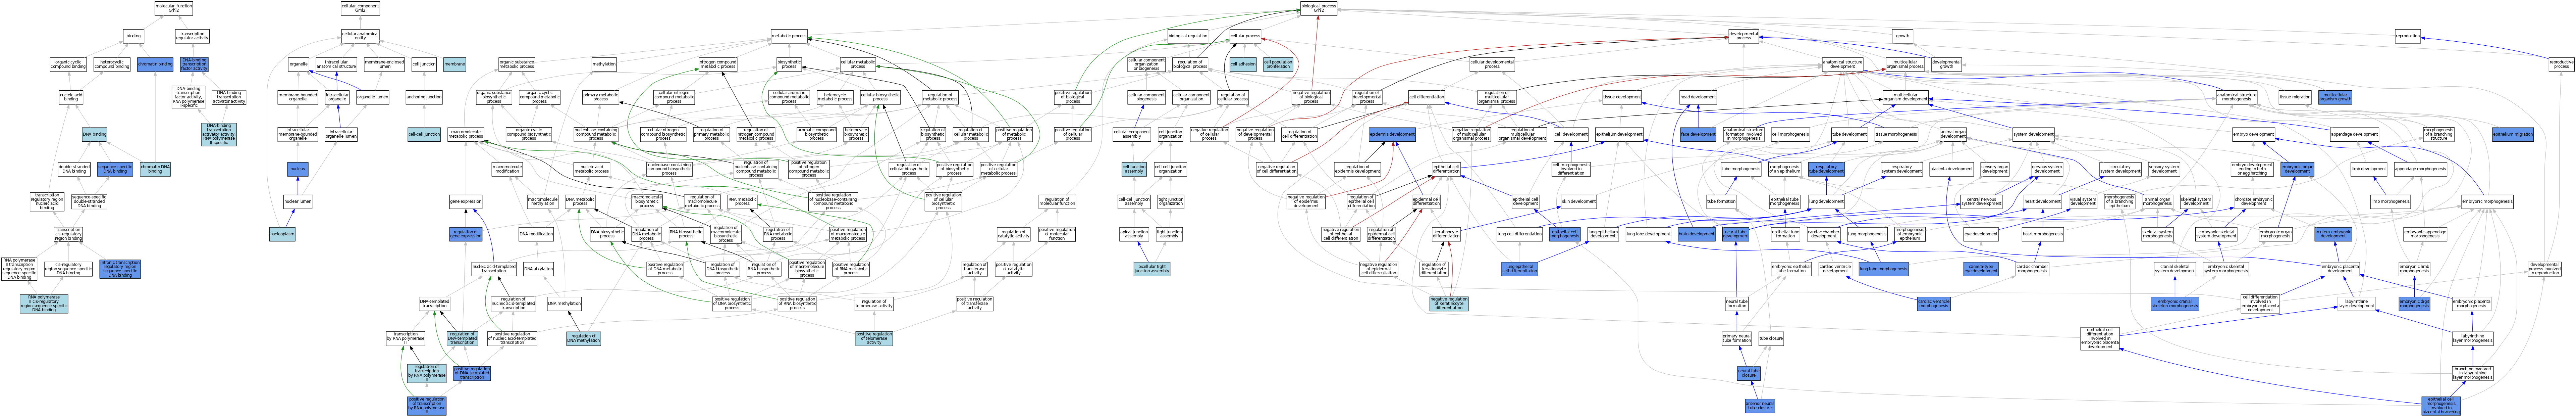Click the "molecular_function" root node
This screenshot has width=2576, height=417.
click(x=174, y=8)
